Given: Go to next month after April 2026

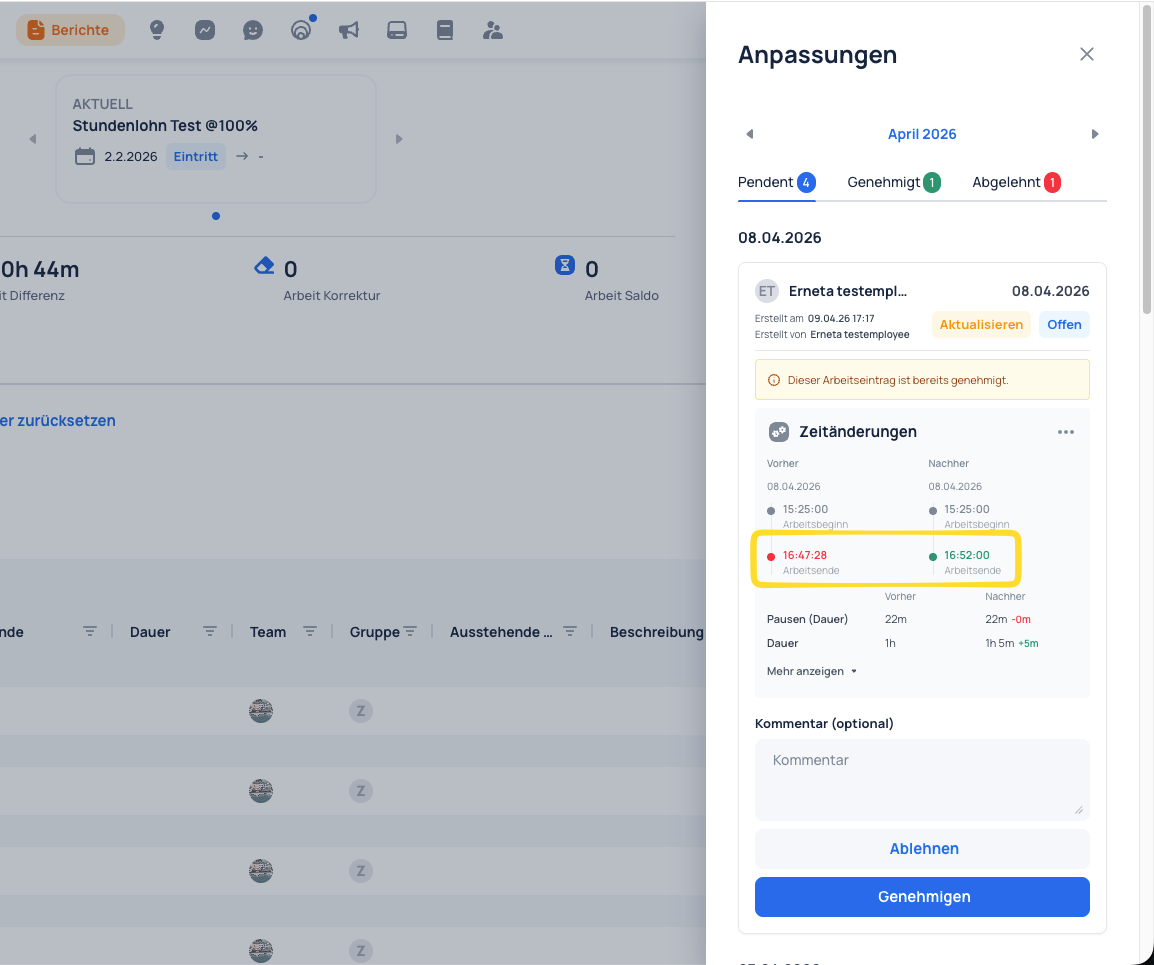Looking at the screenshot, I should coord(1094,134).
